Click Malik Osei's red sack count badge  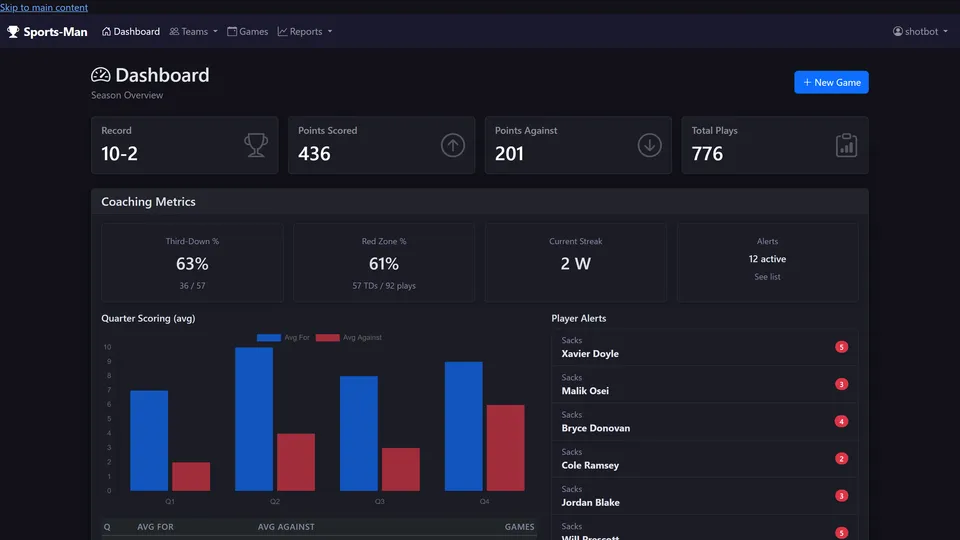coord(841,384)
